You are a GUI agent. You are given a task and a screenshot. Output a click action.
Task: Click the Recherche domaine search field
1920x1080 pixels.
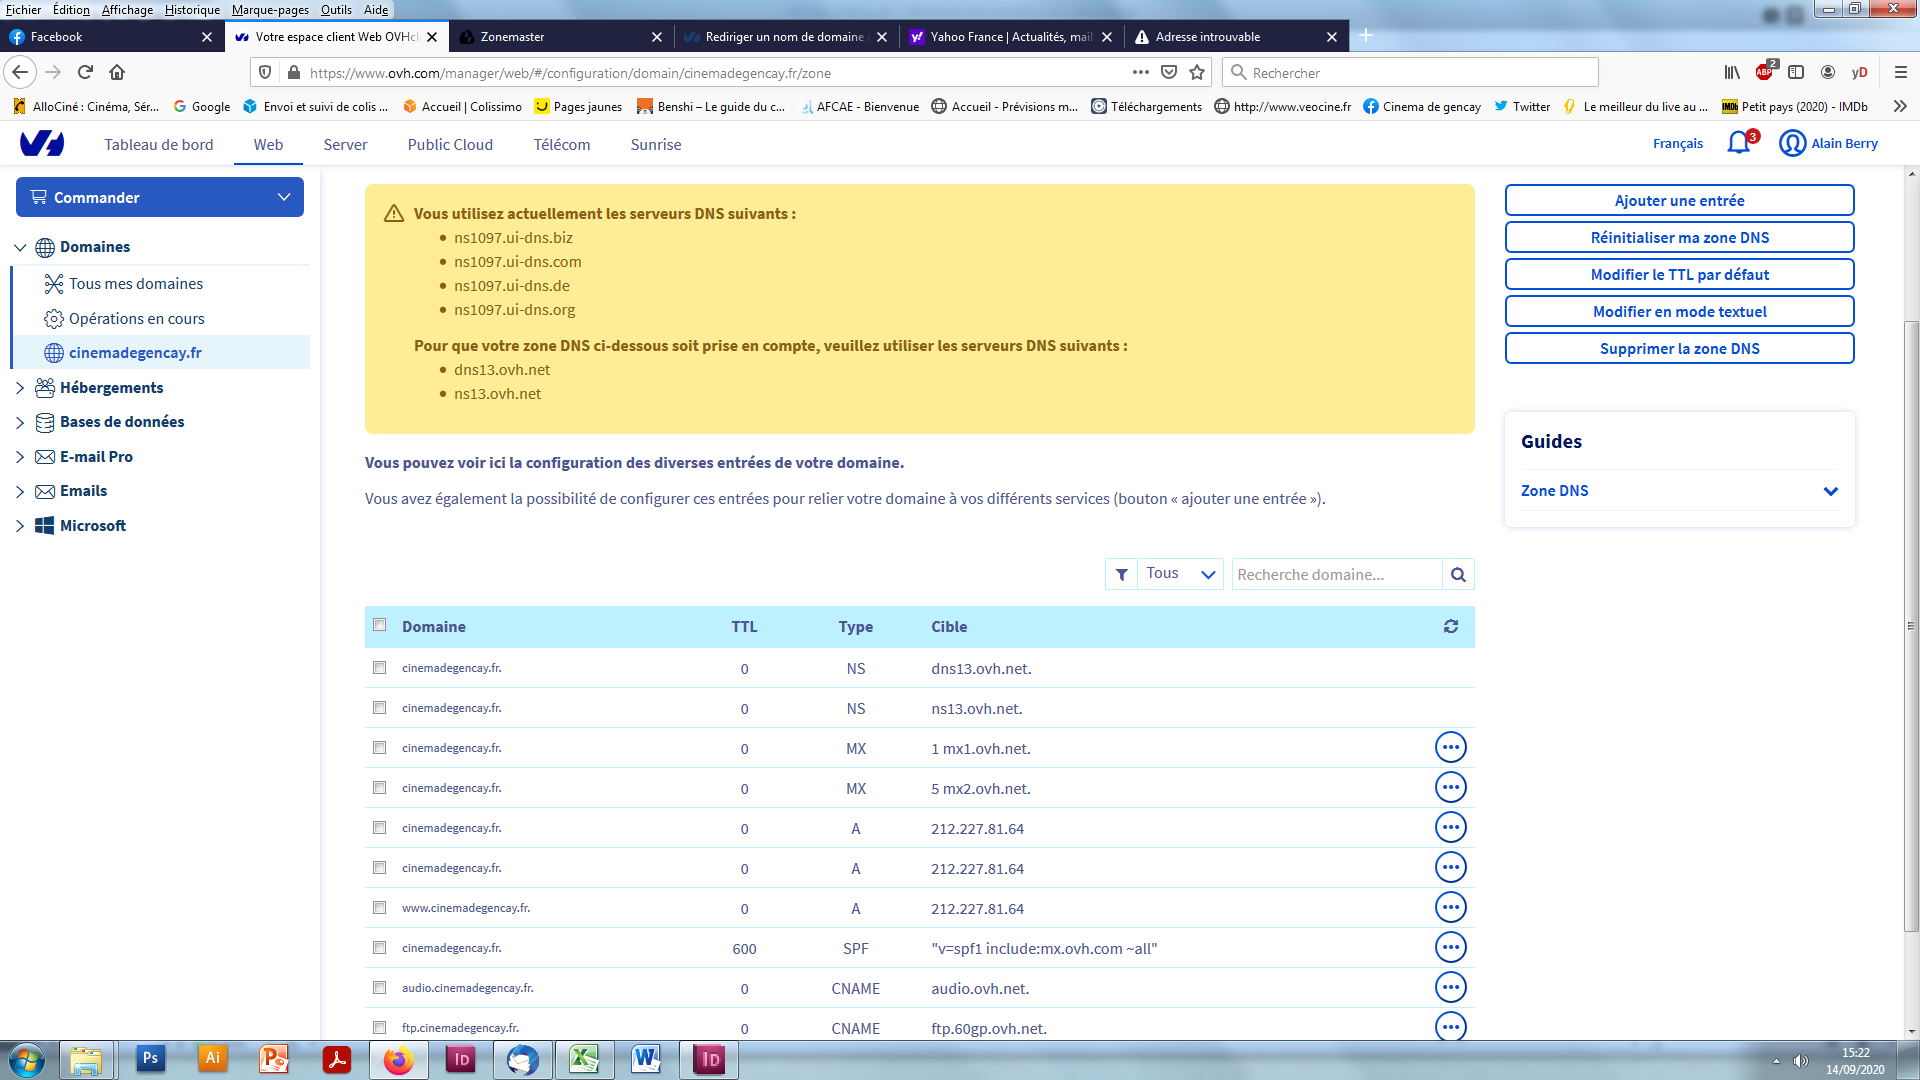[1336, 574]
